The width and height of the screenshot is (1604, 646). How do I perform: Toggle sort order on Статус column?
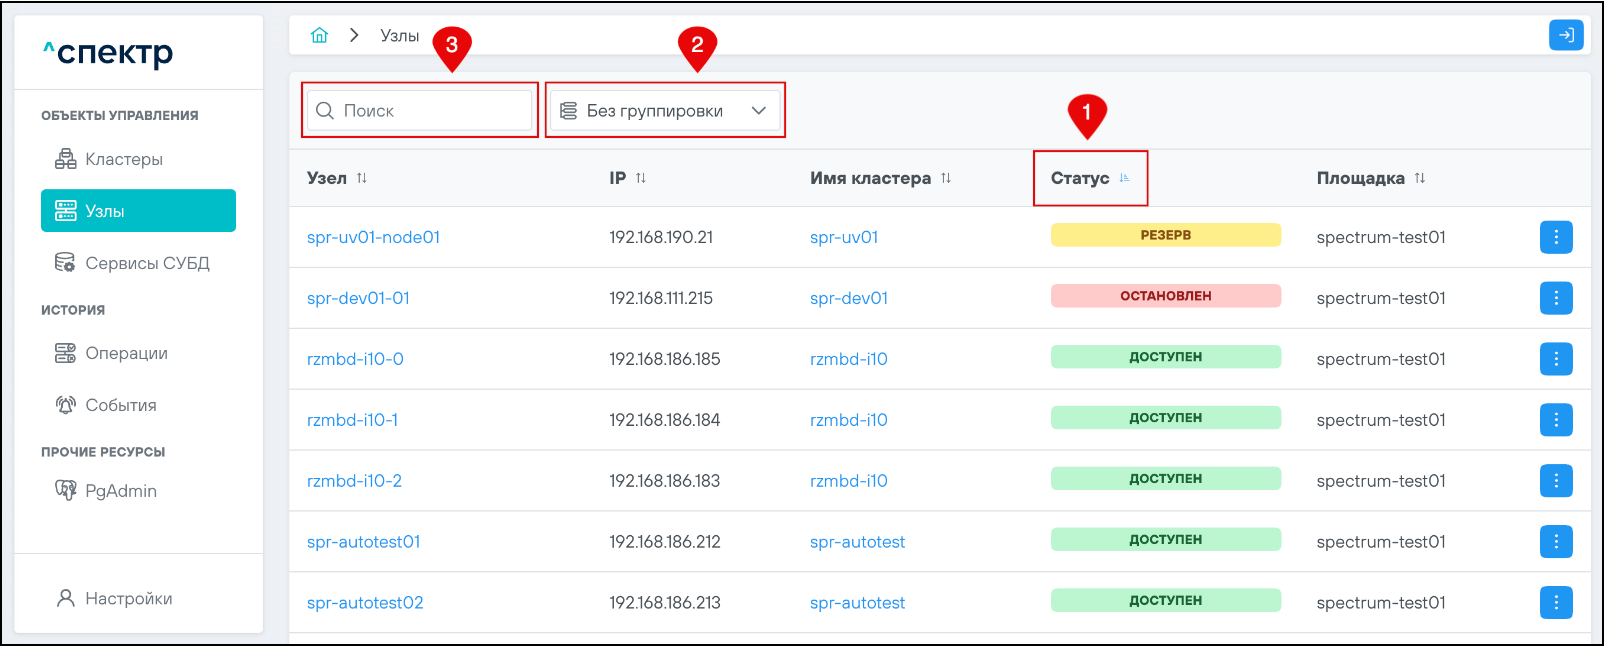point(1124,178)
